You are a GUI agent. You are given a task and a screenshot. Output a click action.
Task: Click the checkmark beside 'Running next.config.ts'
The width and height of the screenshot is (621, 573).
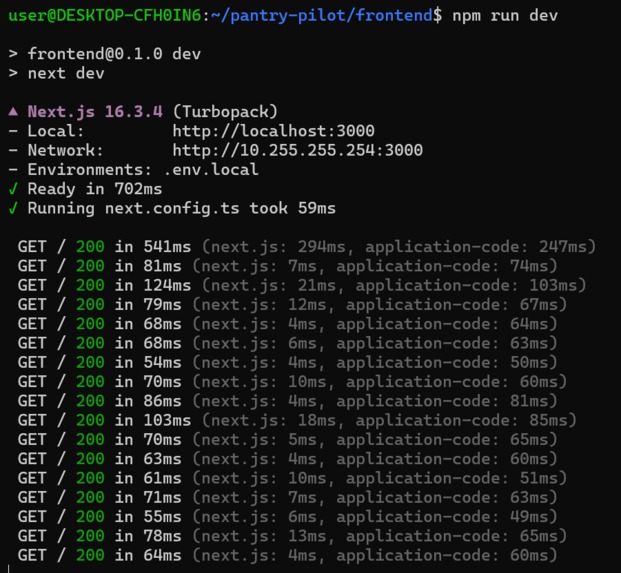tap(13, 208)
